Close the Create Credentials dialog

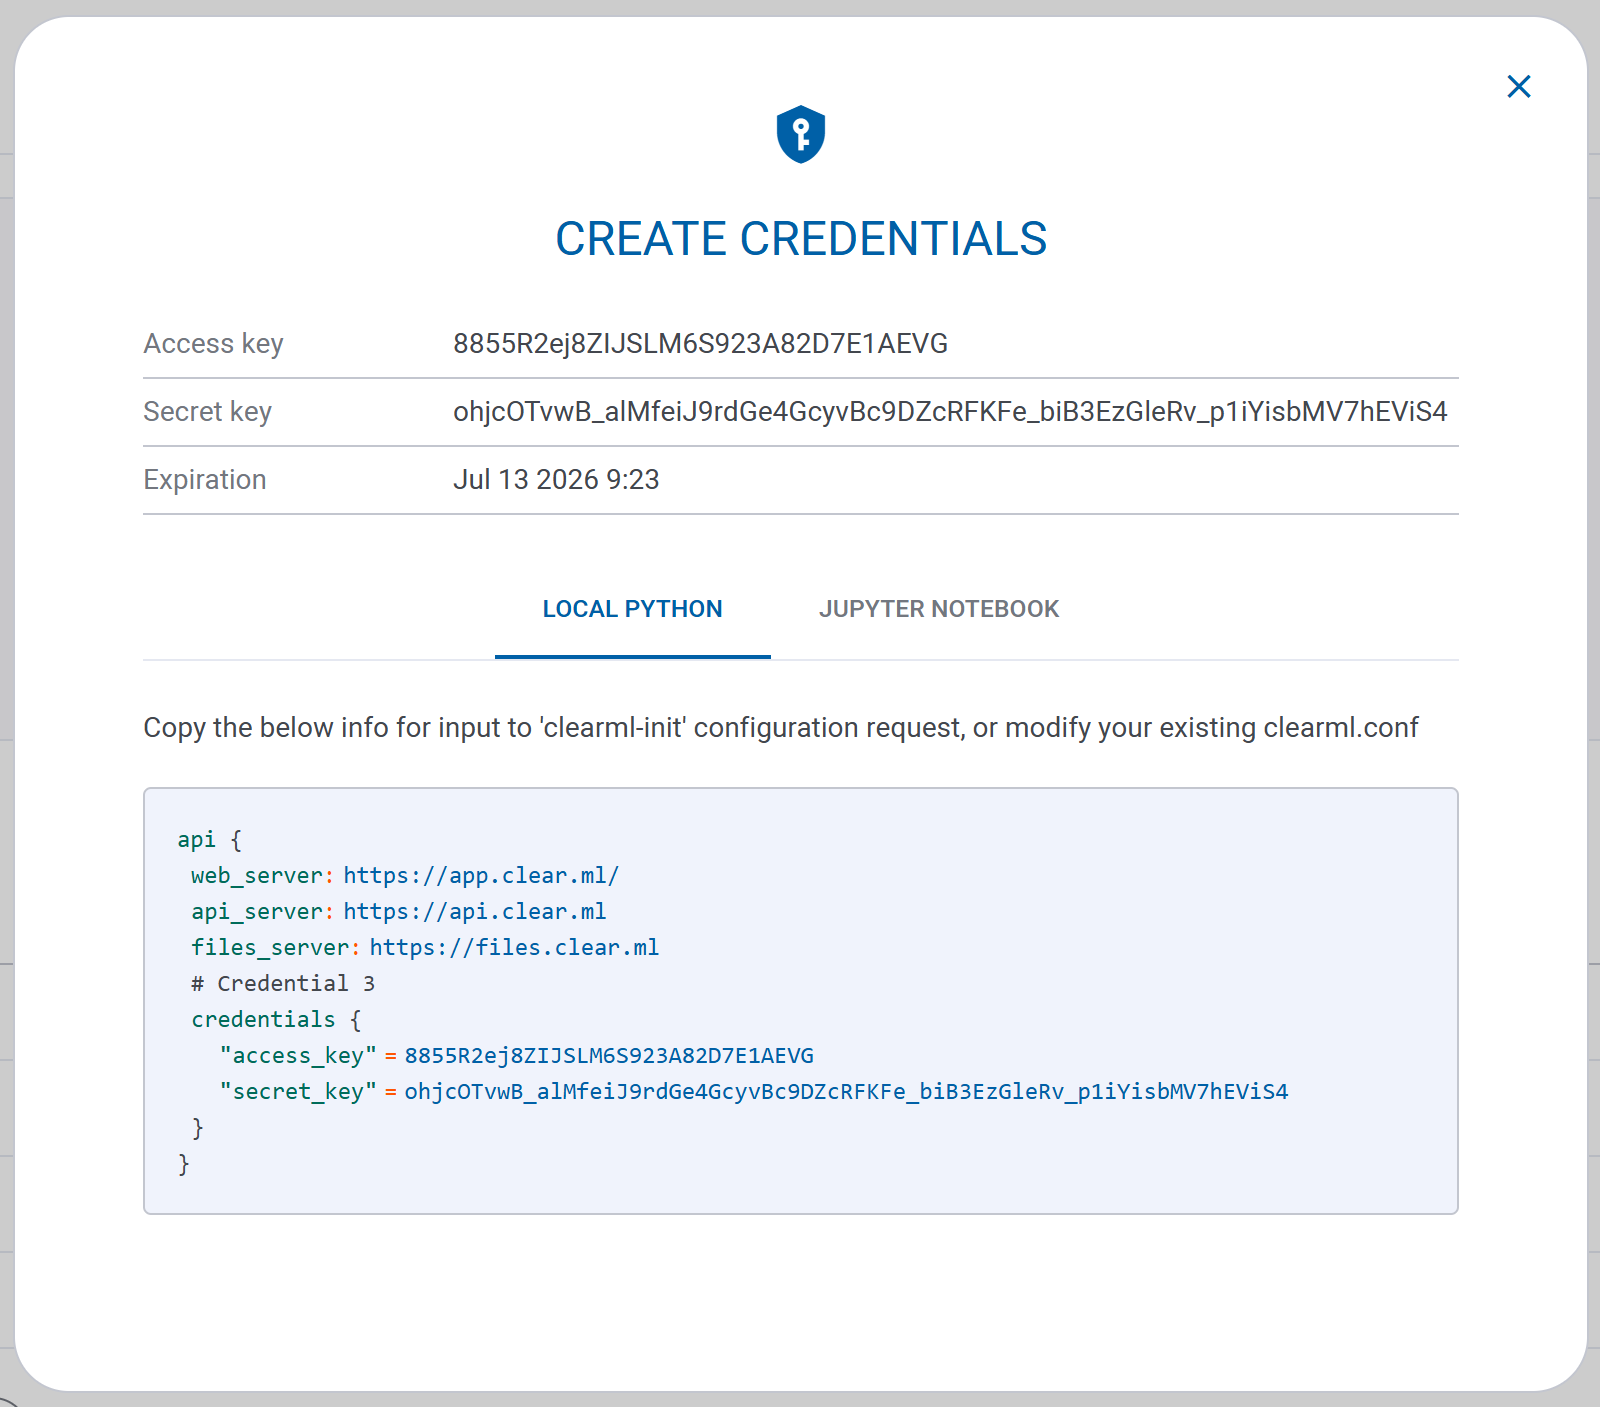coord(1518,87)
